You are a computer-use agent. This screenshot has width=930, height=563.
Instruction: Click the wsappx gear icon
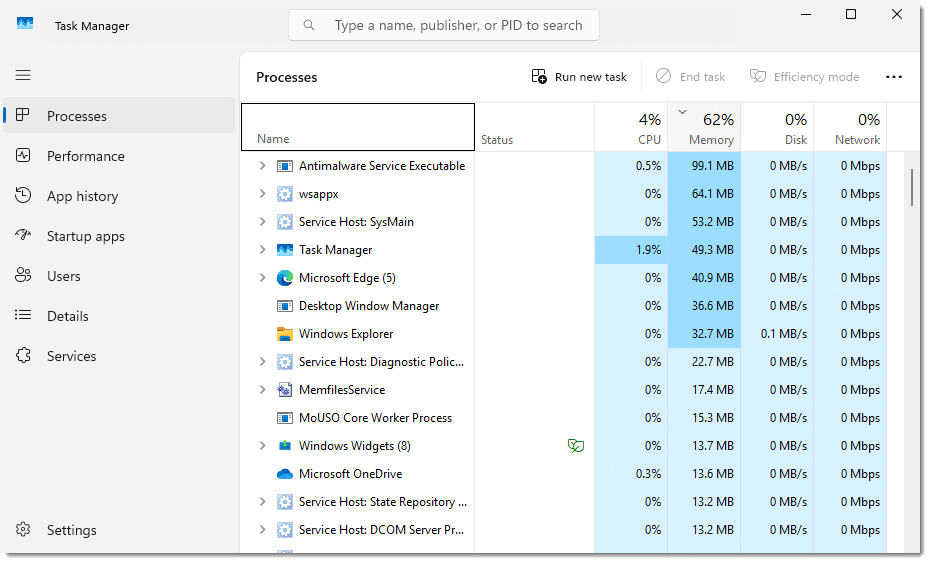tap(285, 194)
